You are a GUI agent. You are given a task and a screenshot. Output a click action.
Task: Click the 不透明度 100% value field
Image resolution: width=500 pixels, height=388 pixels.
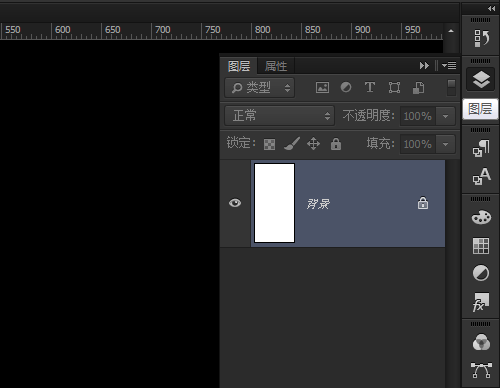click(418, 116)
